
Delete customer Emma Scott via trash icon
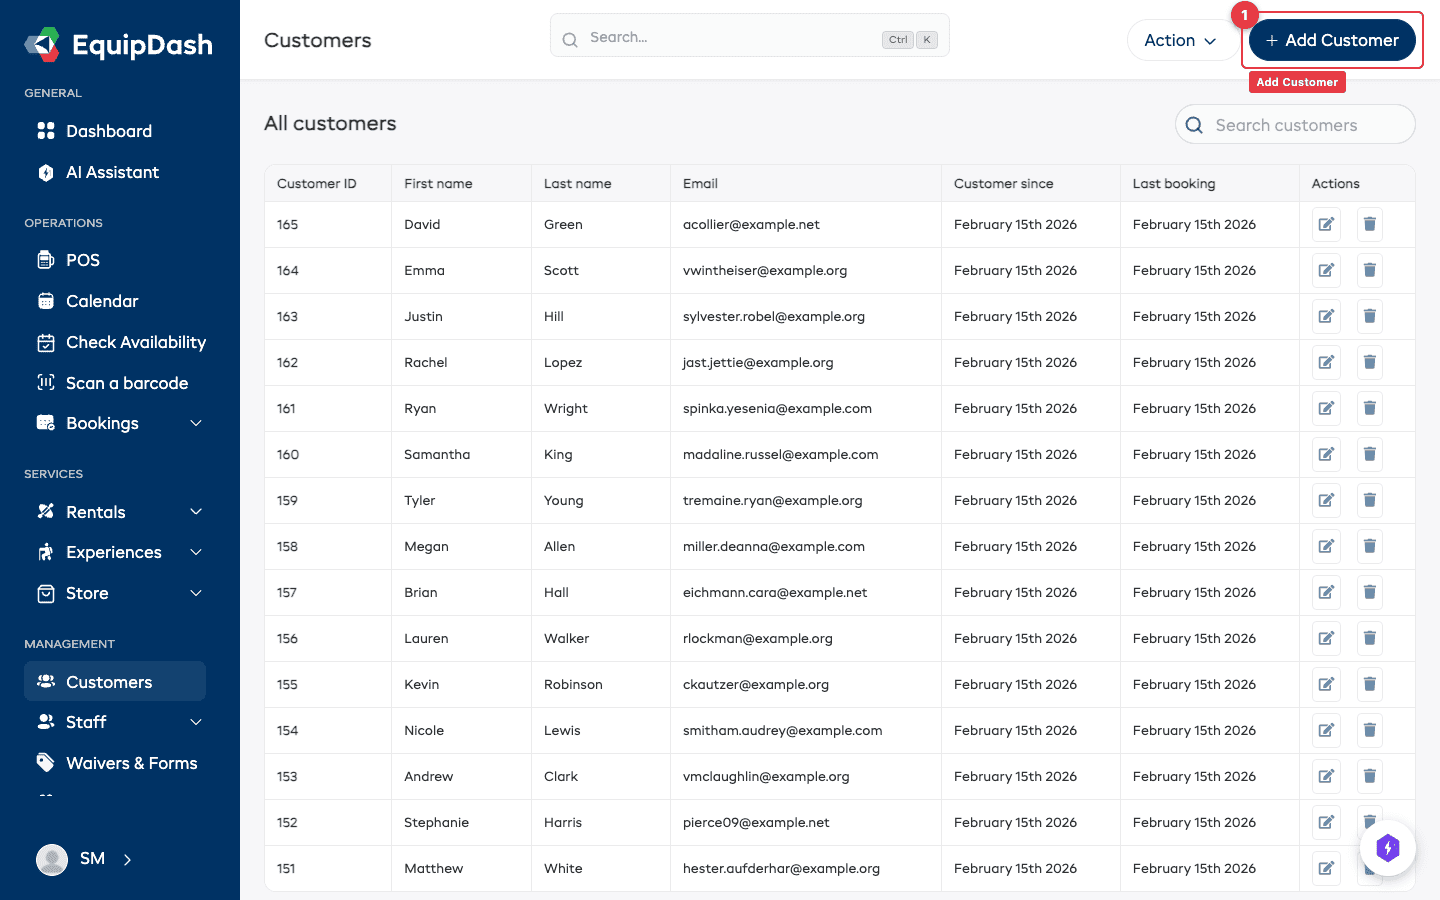click(1369, 270)
